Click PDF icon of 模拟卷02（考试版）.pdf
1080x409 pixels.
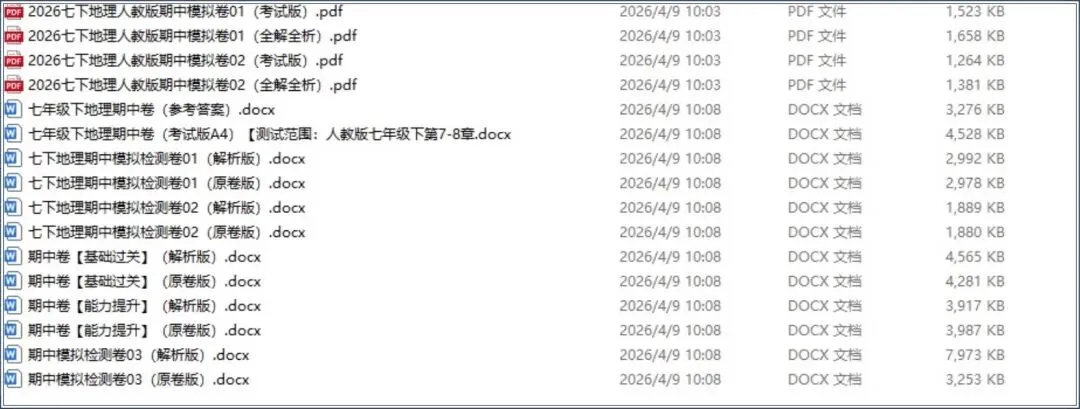[x=14, y=61]
